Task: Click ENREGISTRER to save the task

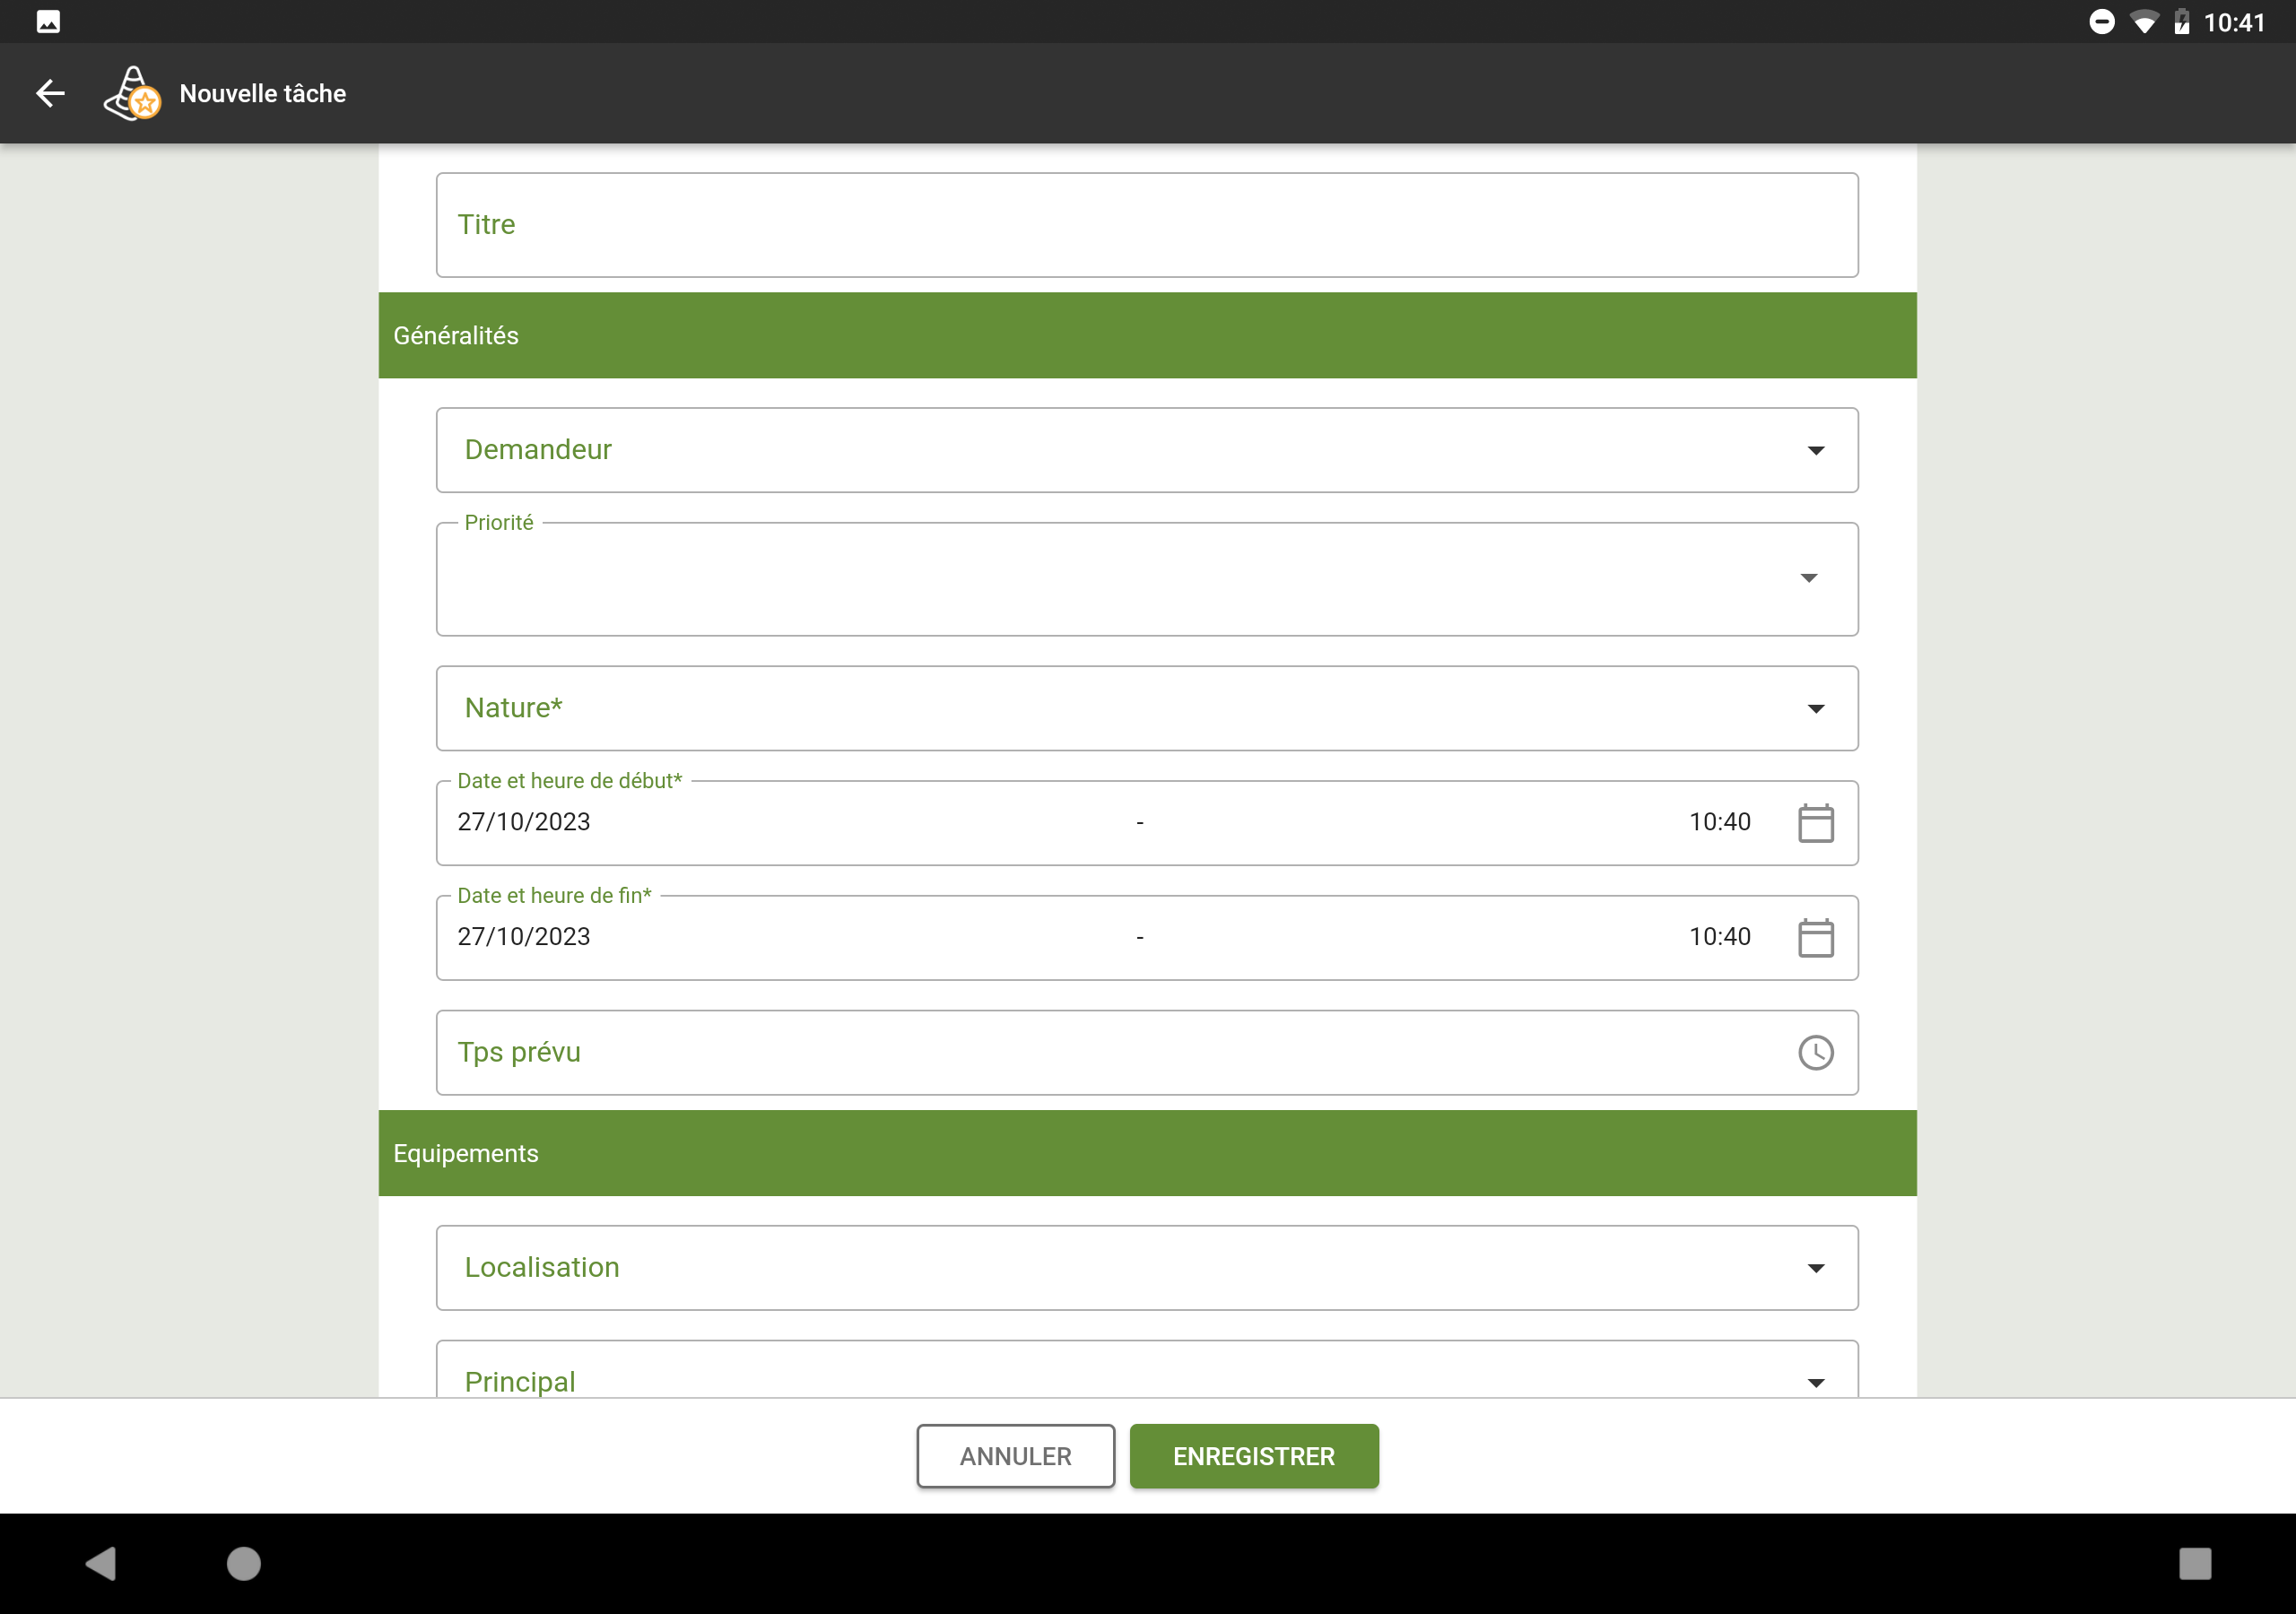Action: (1254, 1456)
